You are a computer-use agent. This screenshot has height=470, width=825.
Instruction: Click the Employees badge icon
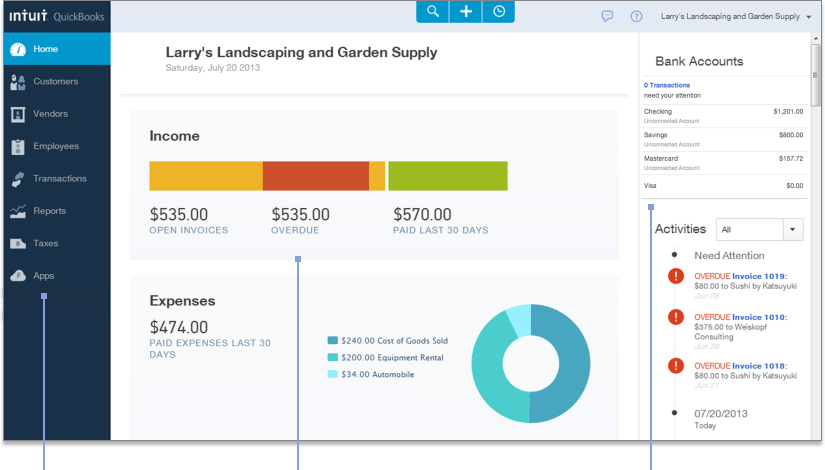click(18, 147)
